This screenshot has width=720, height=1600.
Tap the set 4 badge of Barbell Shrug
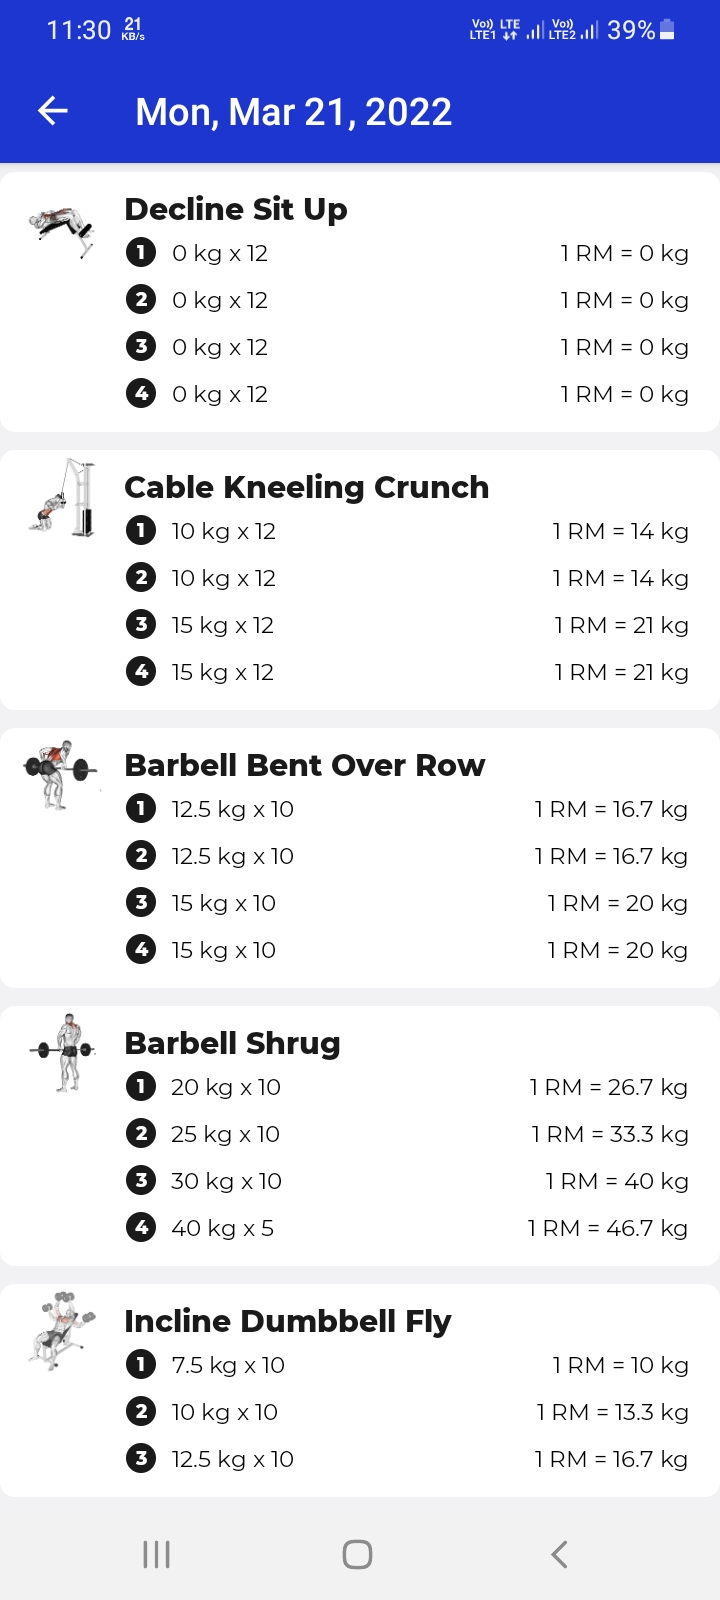[141, 1227]
